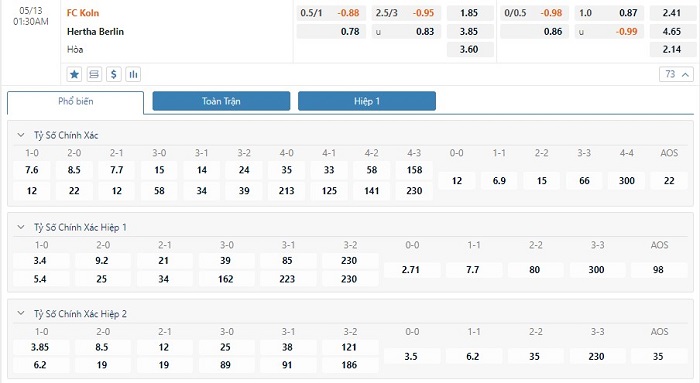700x383 pixels.
Task: Pick second-half AOS odds 35
Action: point(658,357)
